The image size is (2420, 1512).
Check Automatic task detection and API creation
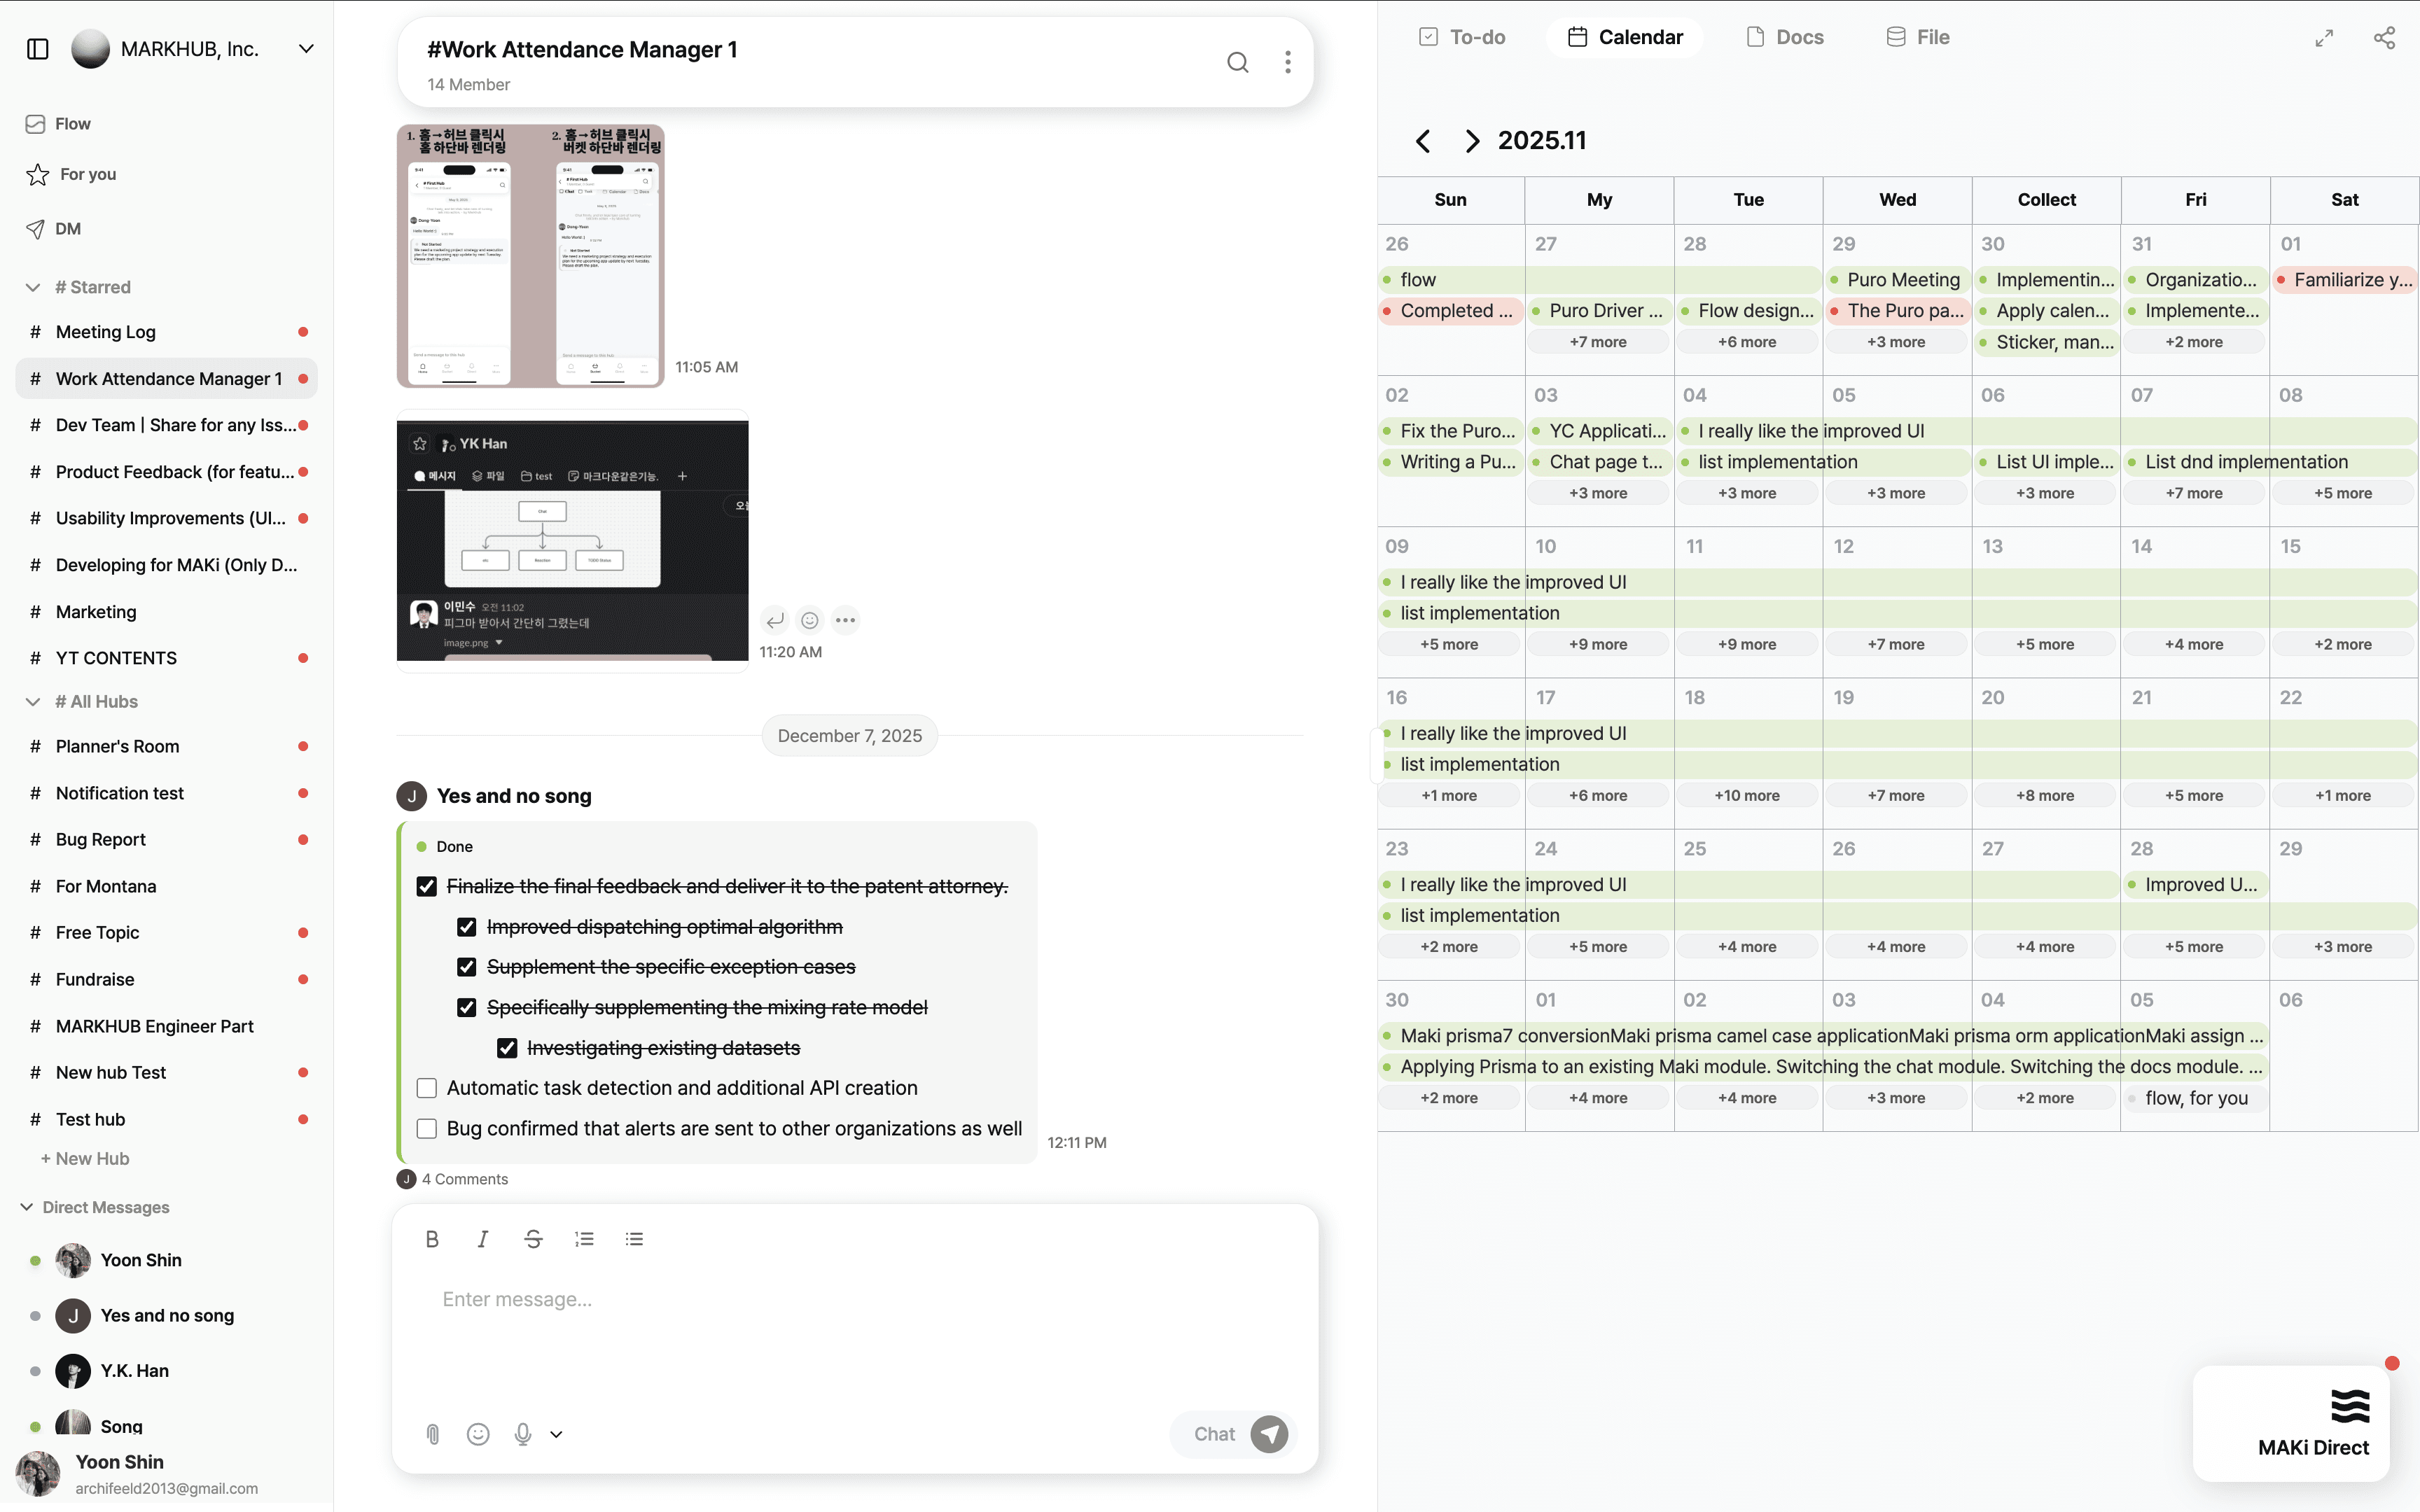[427, 1088]
